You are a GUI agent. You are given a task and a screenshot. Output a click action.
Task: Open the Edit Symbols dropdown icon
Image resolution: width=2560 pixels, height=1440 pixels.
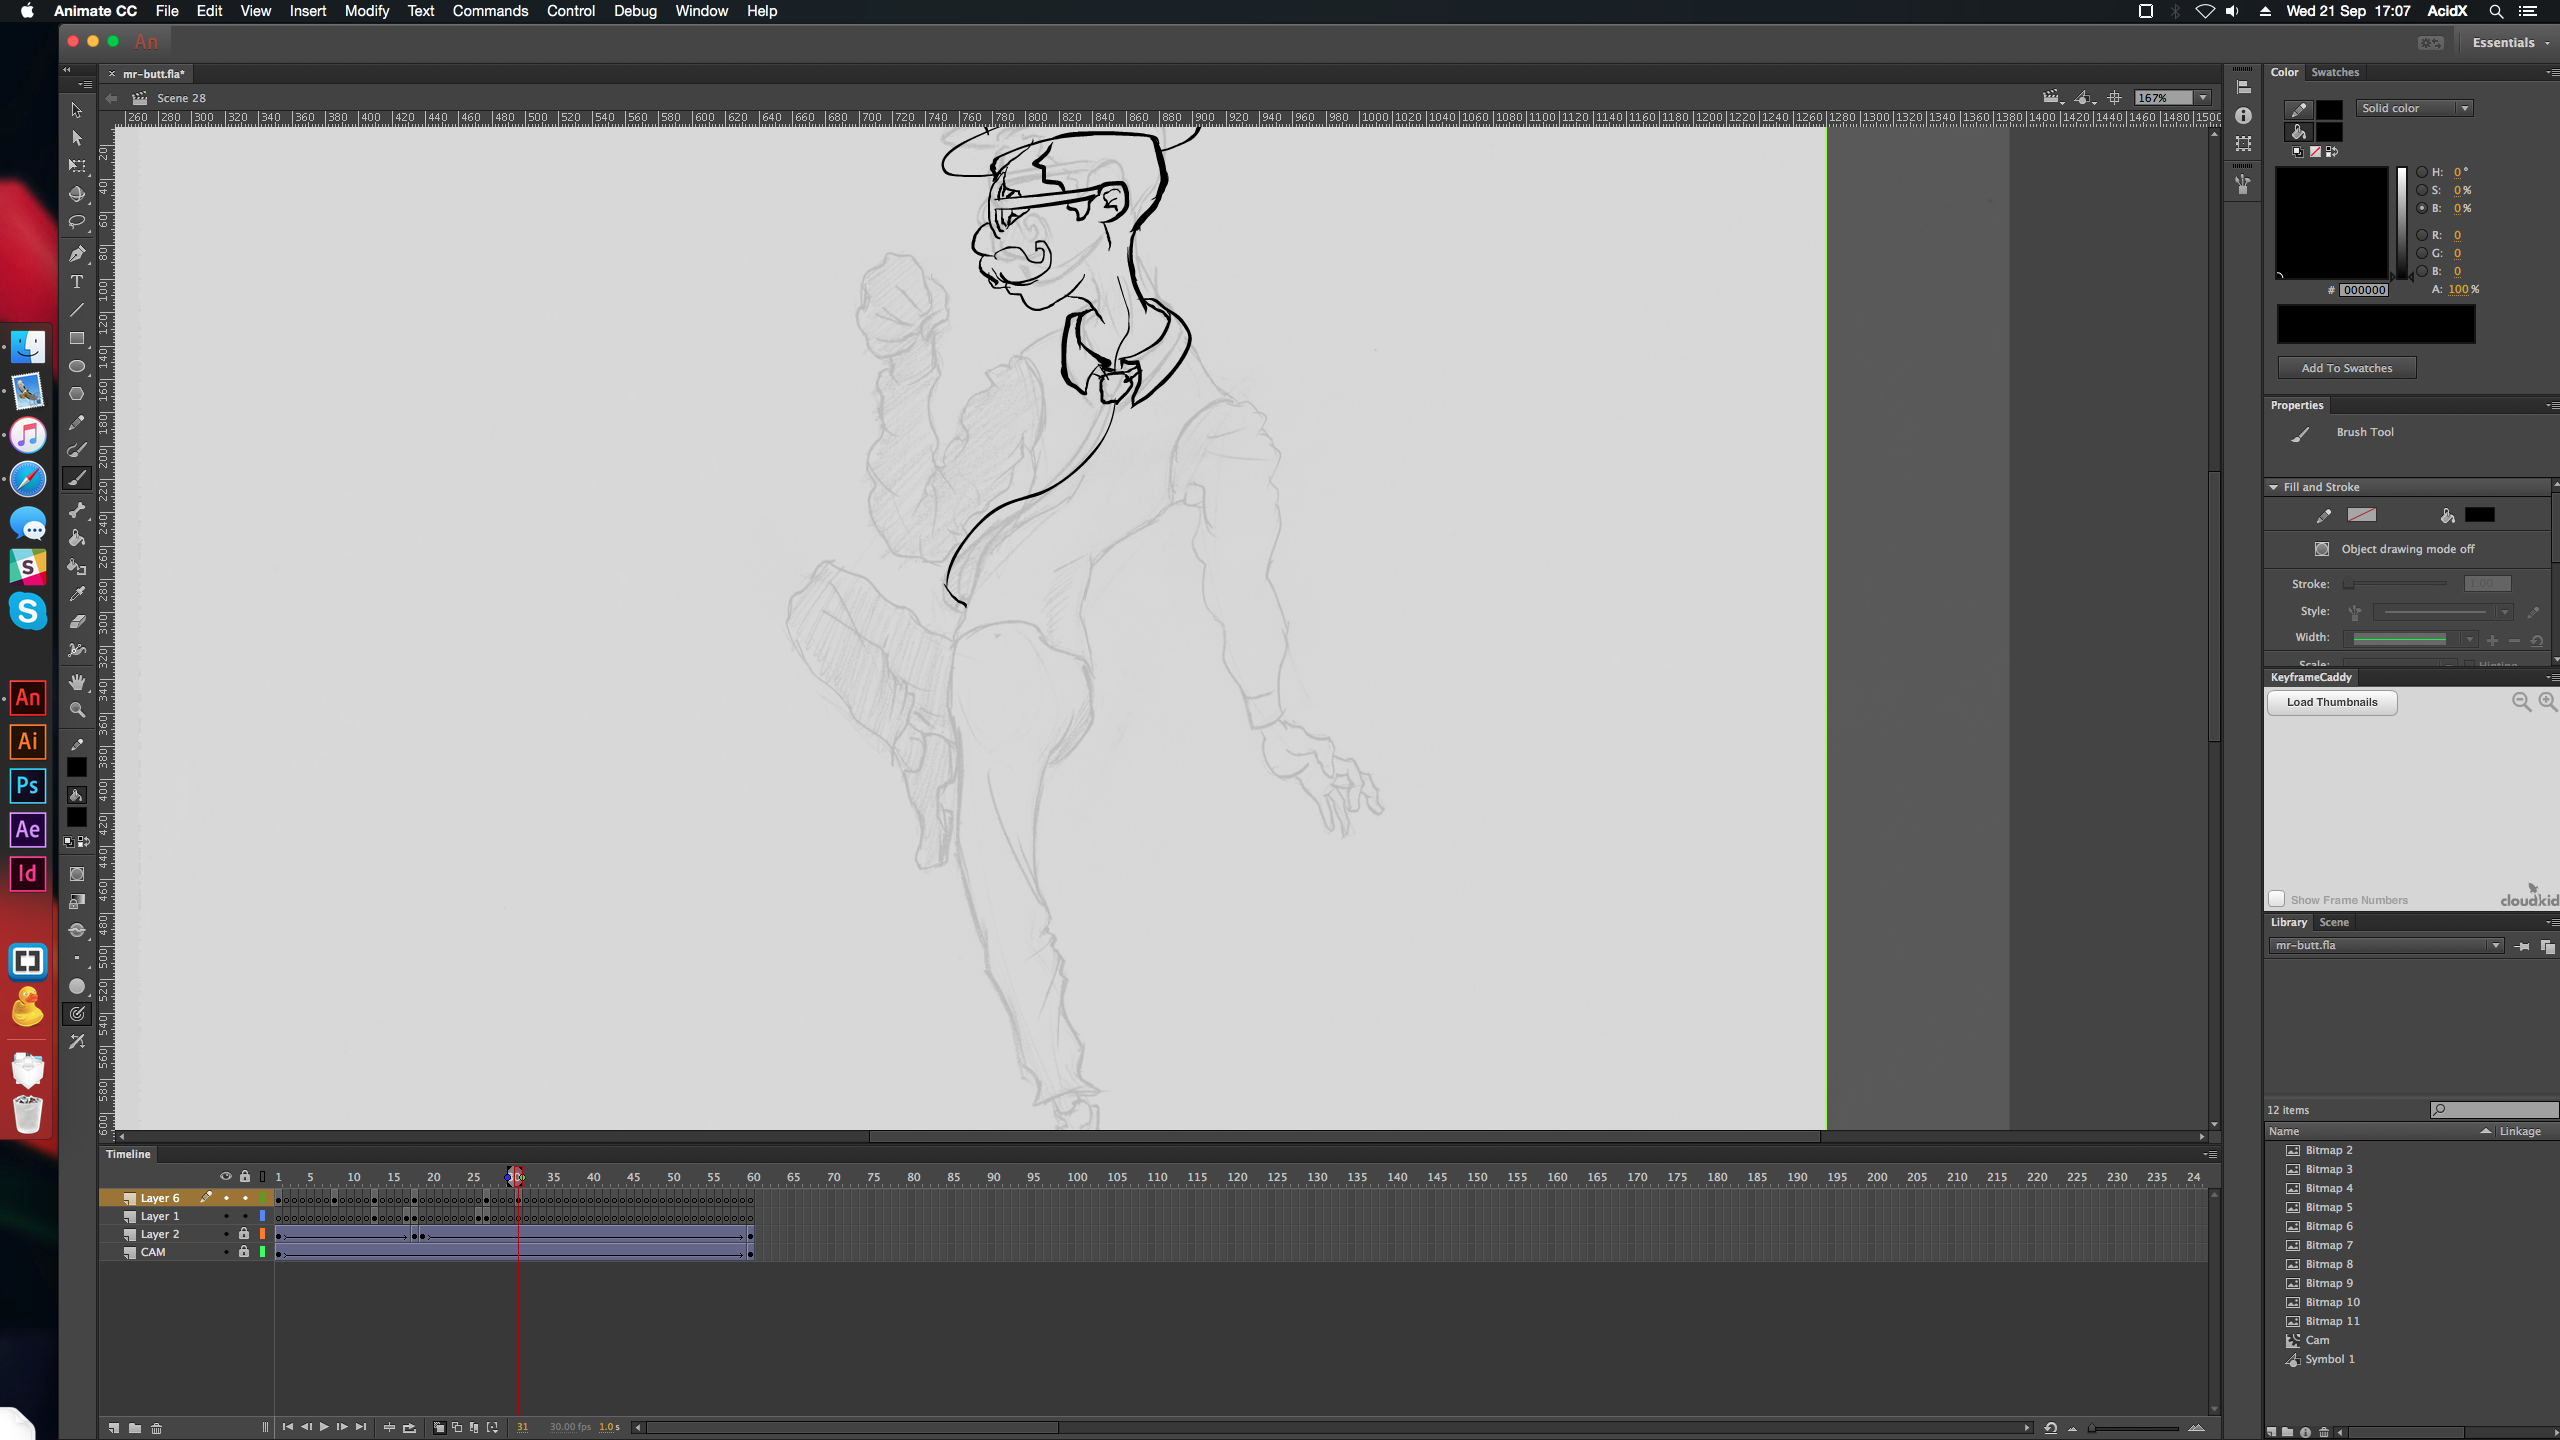[x=2084, y=98]
